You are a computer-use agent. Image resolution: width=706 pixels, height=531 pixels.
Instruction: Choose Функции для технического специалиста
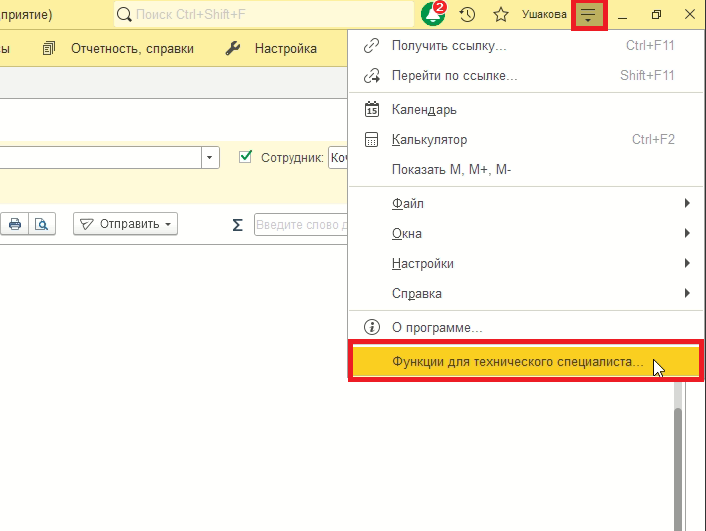pos(526,361)
